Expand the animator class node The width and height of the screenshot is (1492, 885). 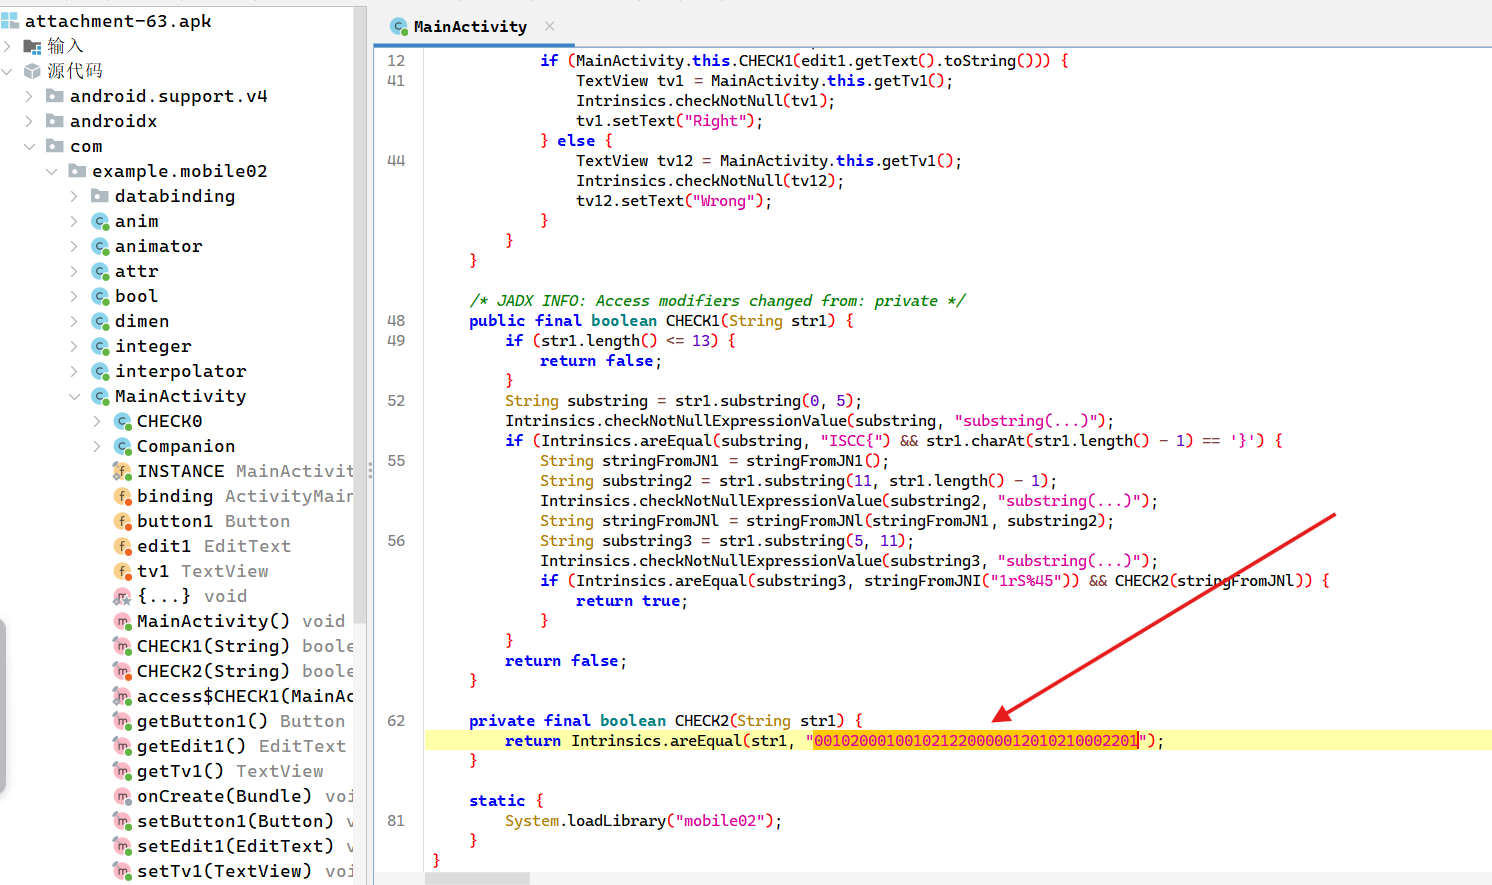pos(74,246)
